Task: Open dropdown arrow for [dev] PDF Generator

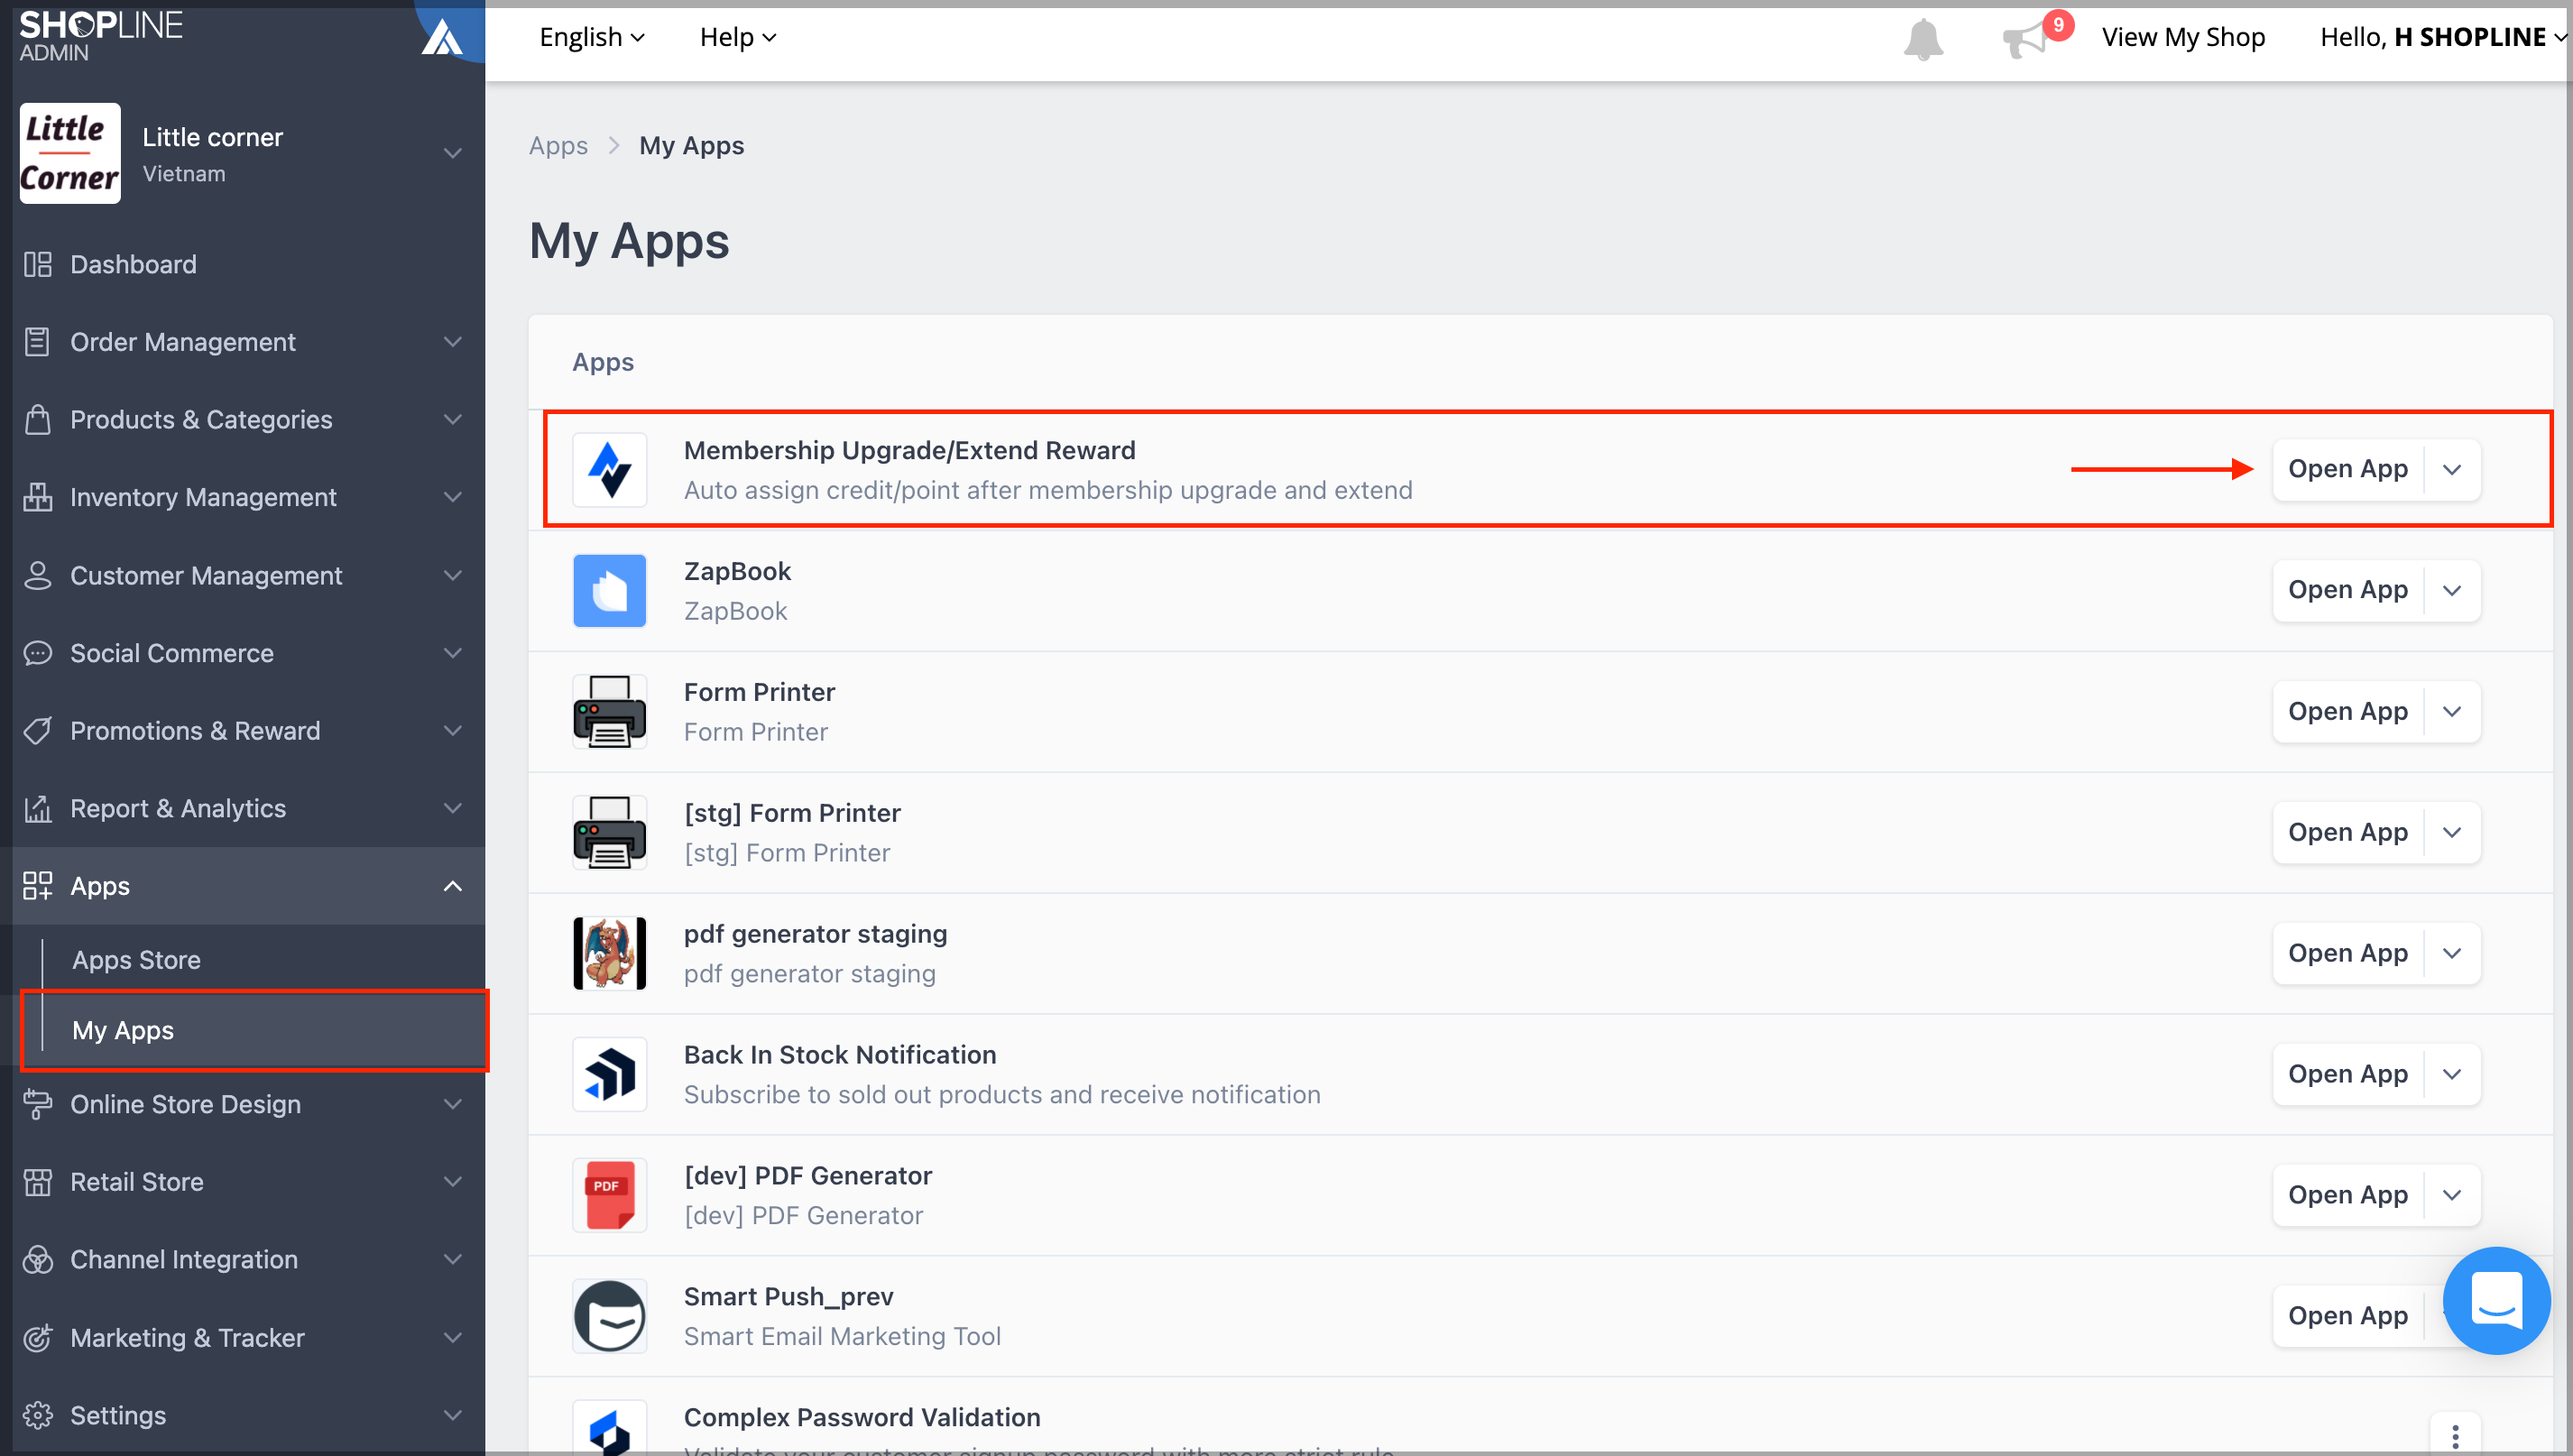Action: (2452, 1195)
